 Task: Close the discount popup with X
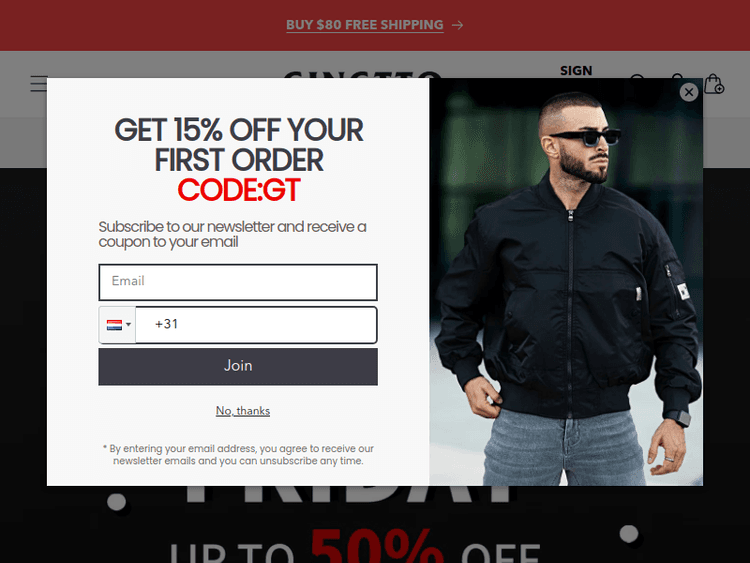(689, 92)
